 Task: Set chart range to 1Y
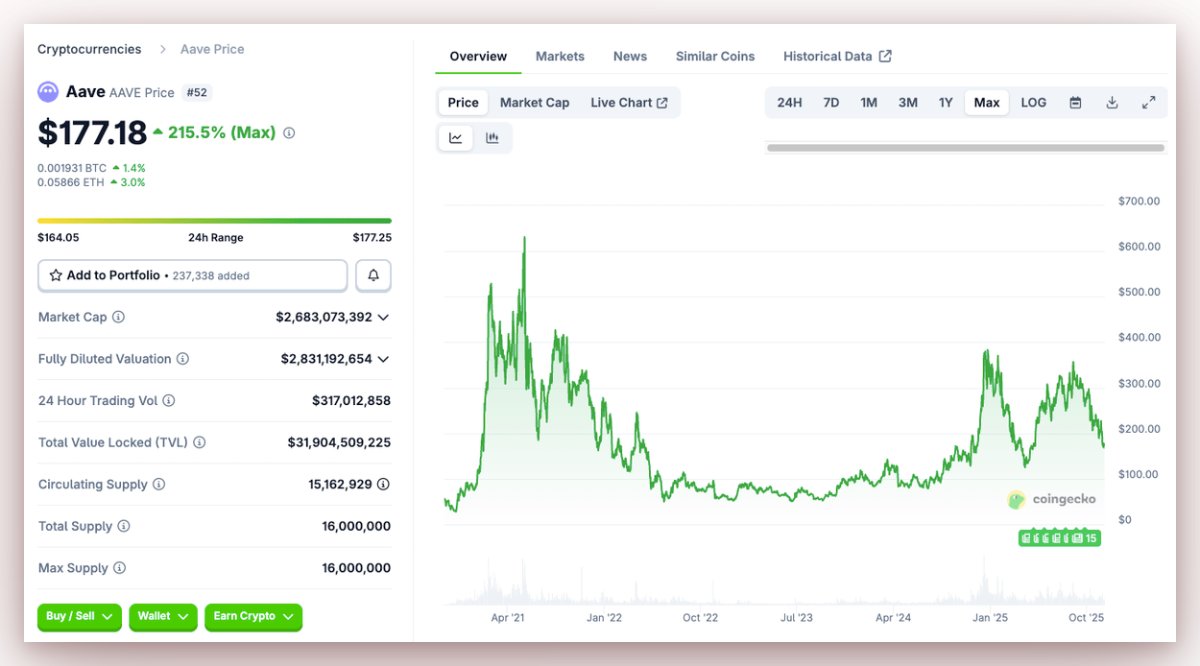946,102
